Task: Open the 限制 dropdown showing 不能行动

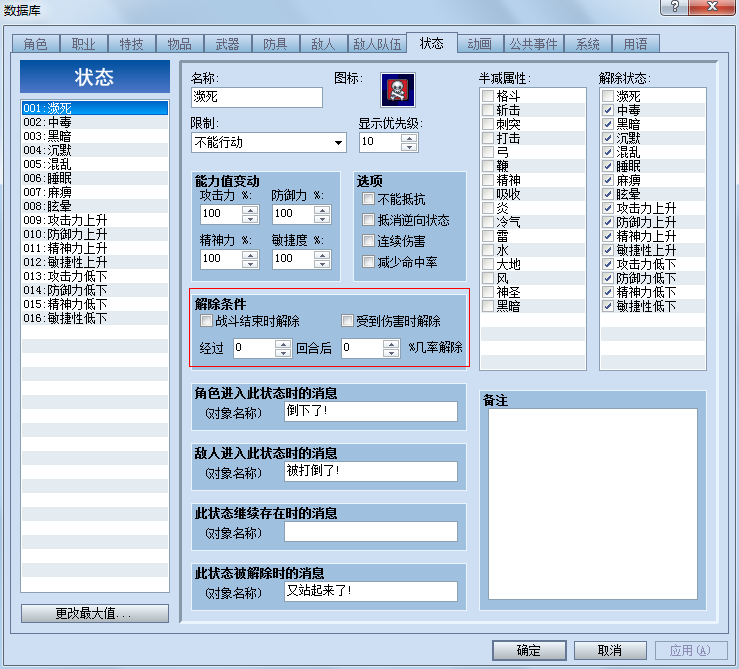Action: click(x=269, y=142)
